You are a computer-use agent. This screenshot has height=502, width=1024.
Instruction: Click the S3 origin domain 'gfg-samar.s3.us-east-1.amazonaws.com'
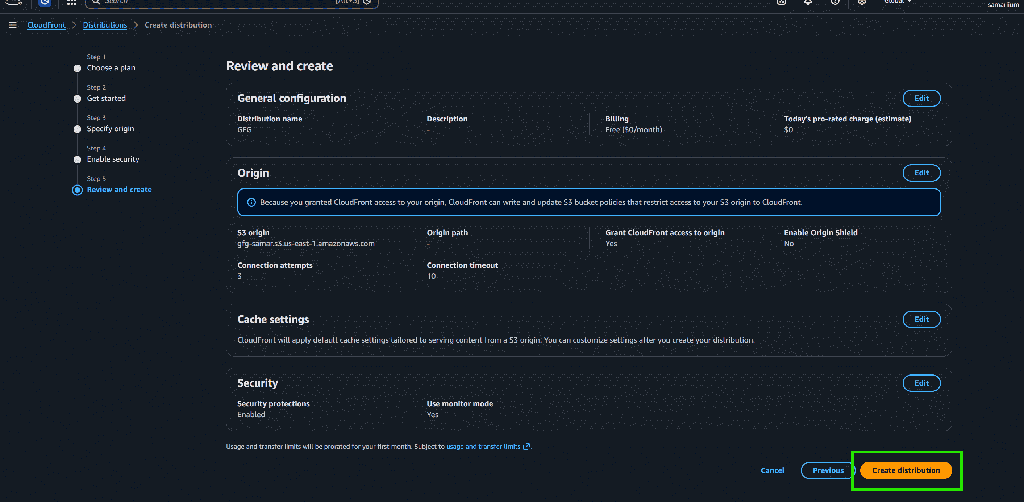pos(305,243)
